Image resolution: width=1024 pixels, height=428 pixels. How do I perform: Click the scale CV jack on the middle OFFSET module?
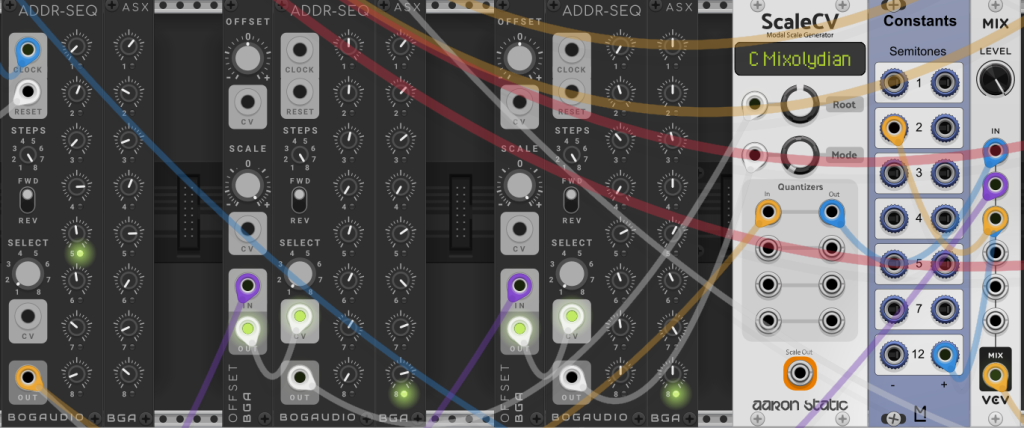tap(247, 230)
